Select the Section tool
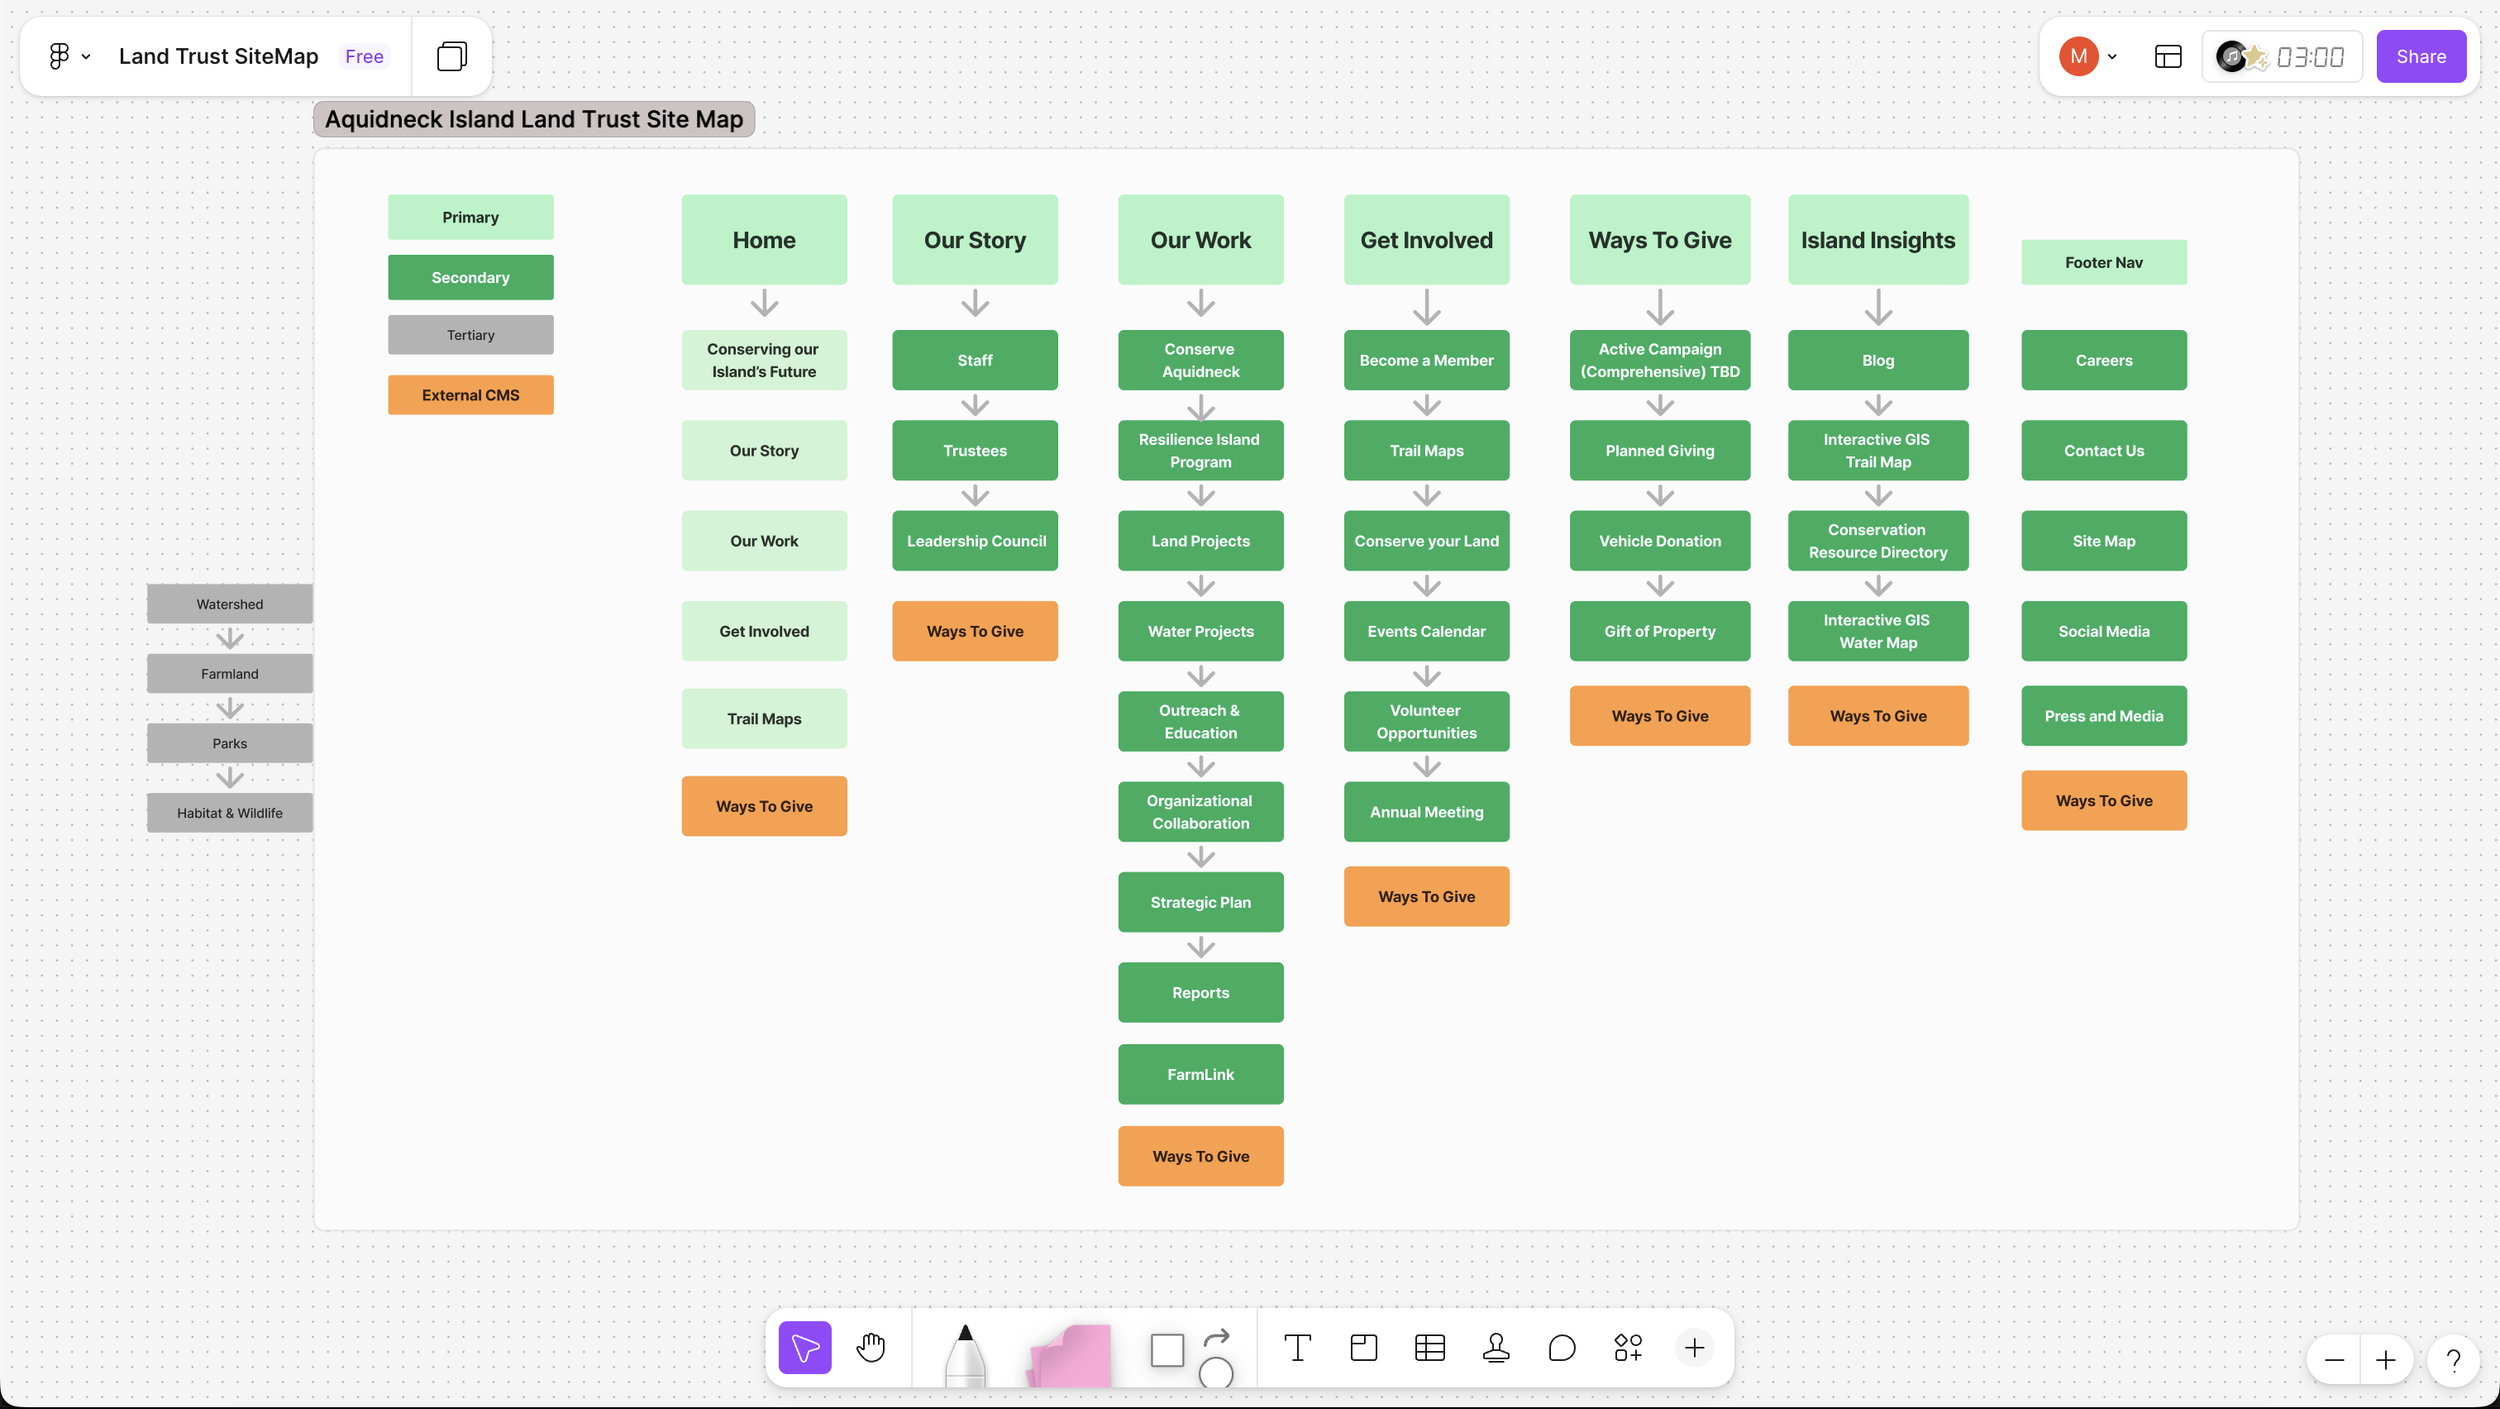Screen dimensions: 2500x1409 coord(1364,1347)
